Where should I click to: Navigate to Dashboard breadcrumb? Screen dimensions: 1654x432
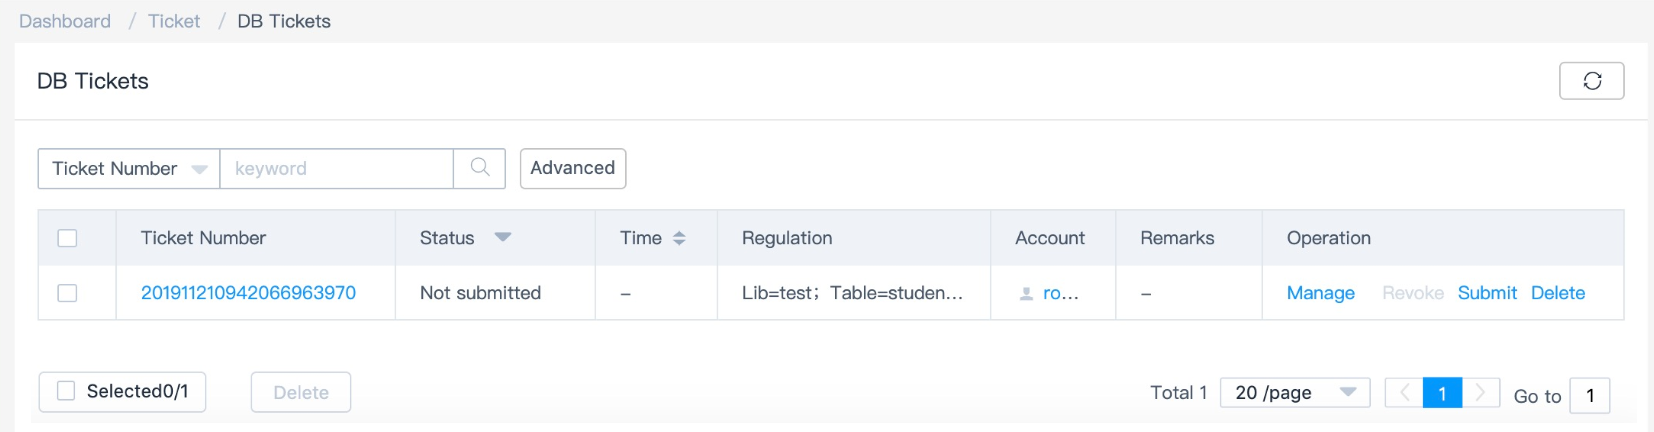click(x=65, y=21)
